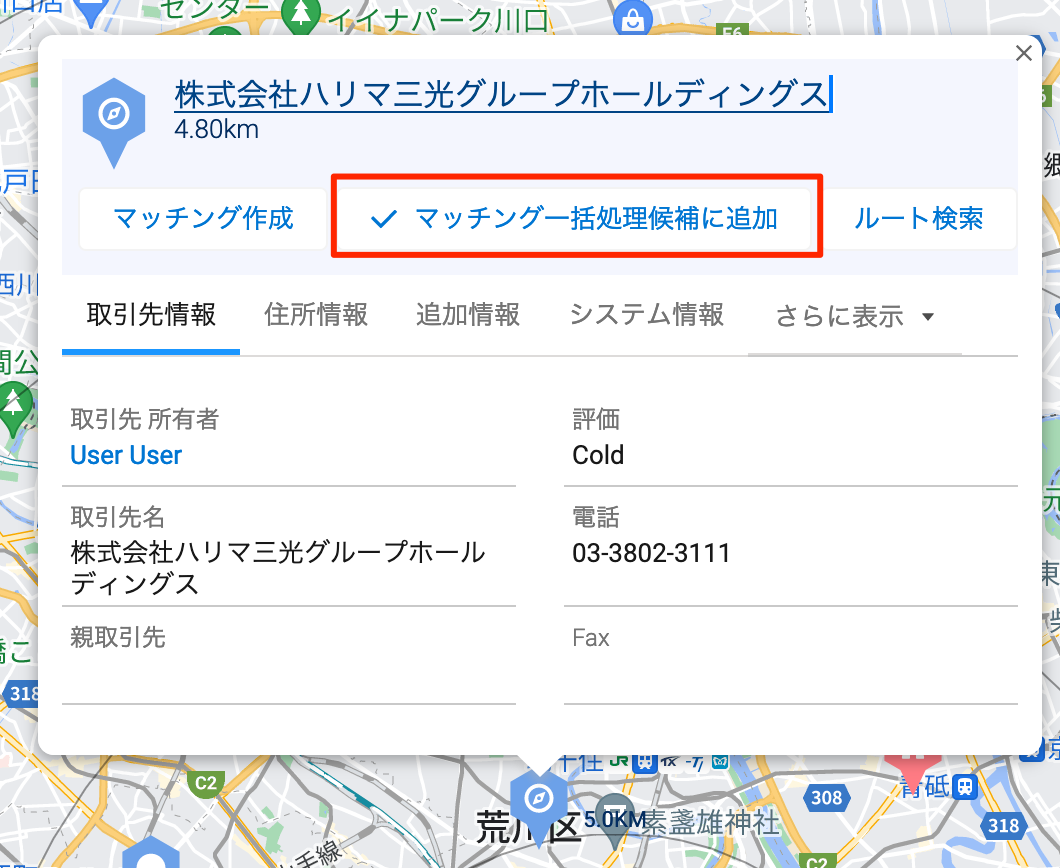Screen dimensions: 1060x868
Task: Click the 318 road badge at bottom right
Action: pos(1003,825)
